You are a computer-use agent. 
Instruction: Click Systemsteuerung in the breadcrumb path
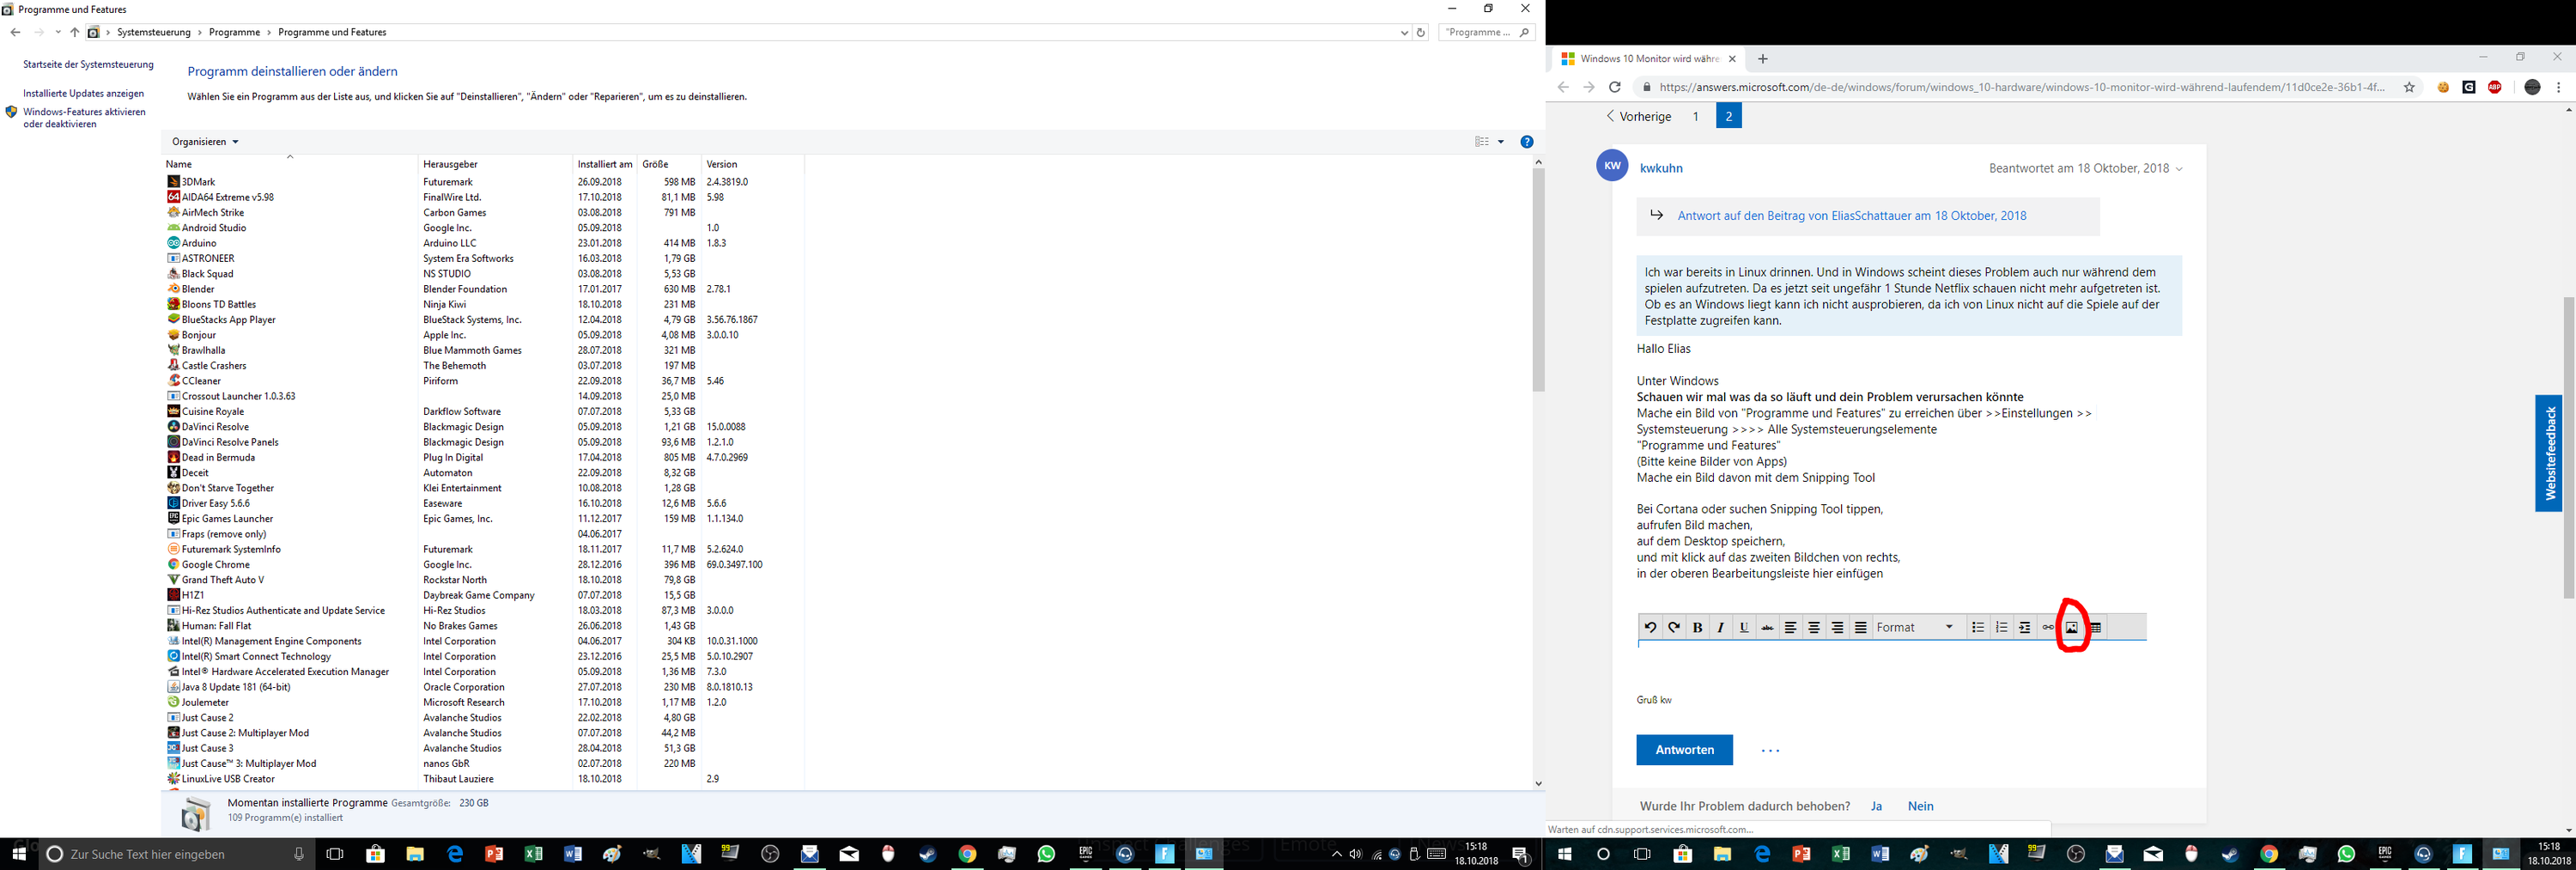pos(153,32)
